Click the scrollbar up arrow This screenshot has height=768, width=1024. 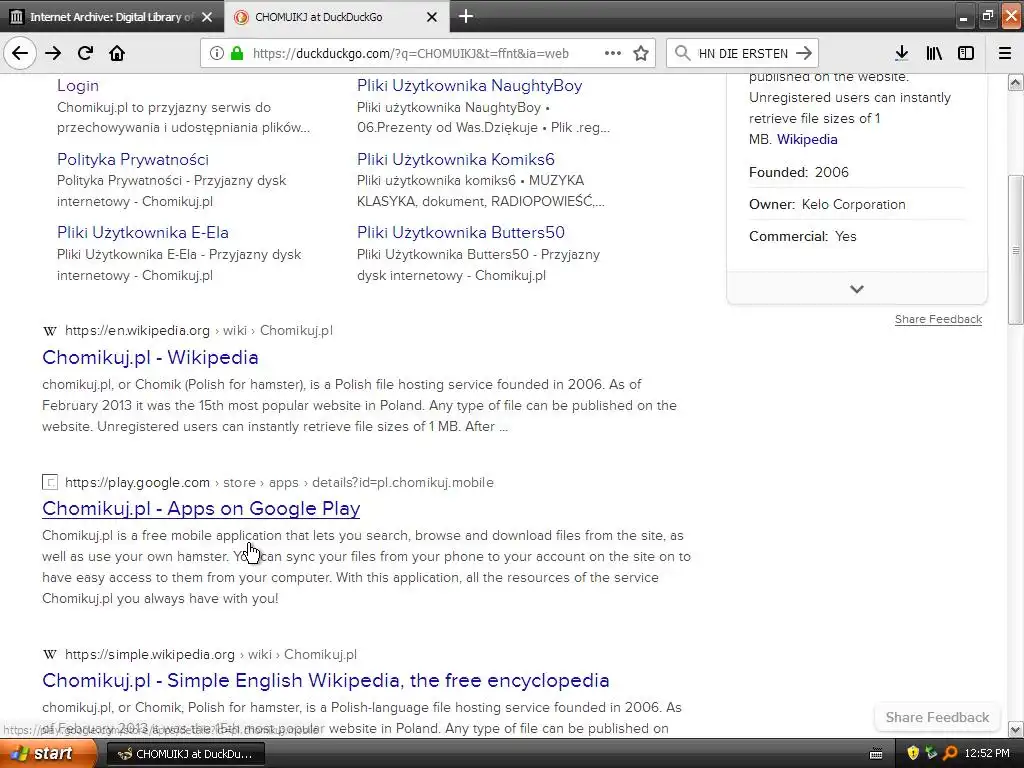point(1016,82)
